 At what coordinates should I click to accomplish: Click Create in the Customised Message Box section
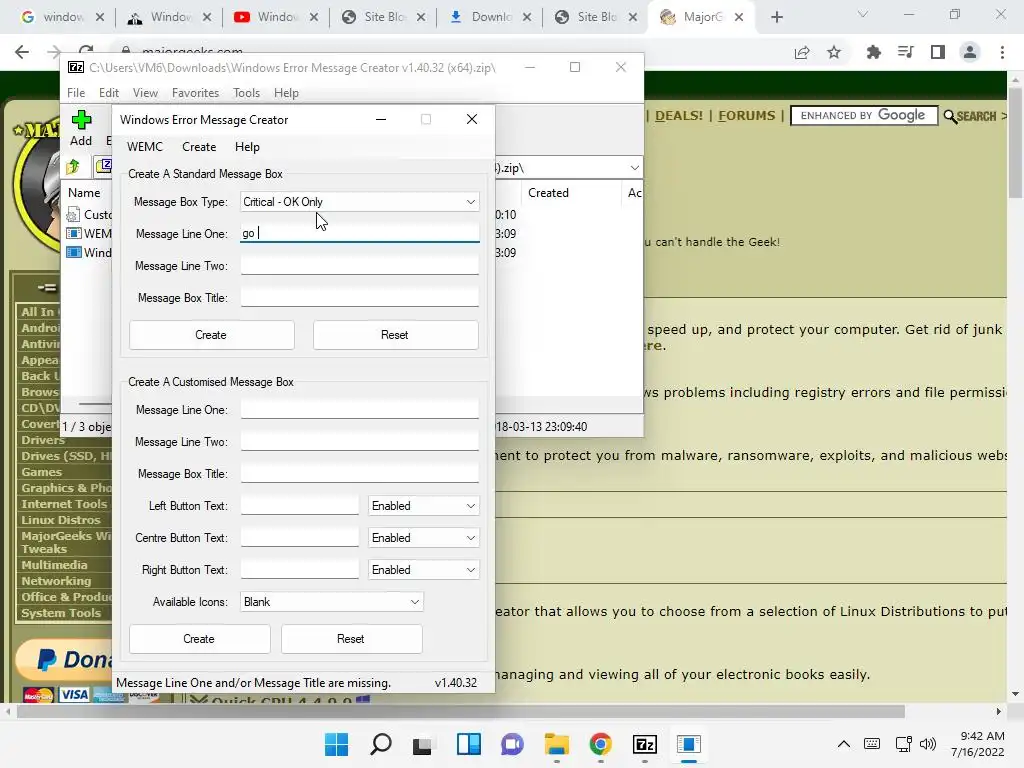coord(199,639)
